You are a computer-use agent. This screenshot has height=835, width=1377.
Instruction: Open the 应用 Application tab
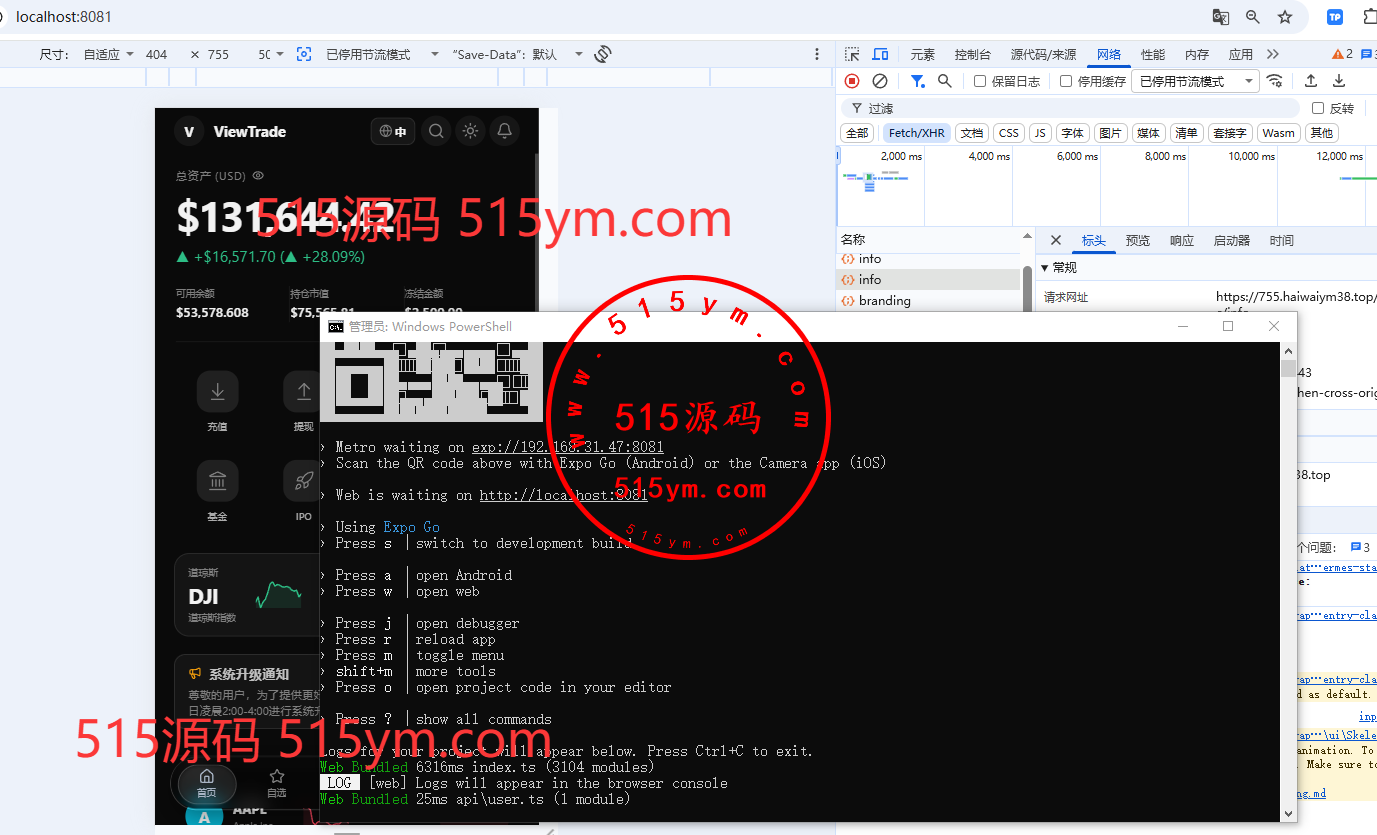(x=1241, y=54)
